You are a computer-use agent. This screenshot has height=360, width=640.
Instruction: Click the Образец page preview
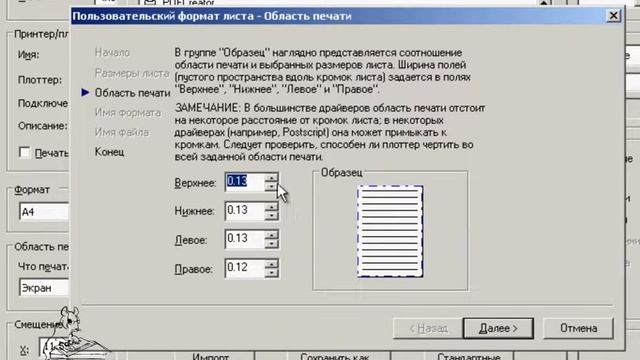coord(390,231)
